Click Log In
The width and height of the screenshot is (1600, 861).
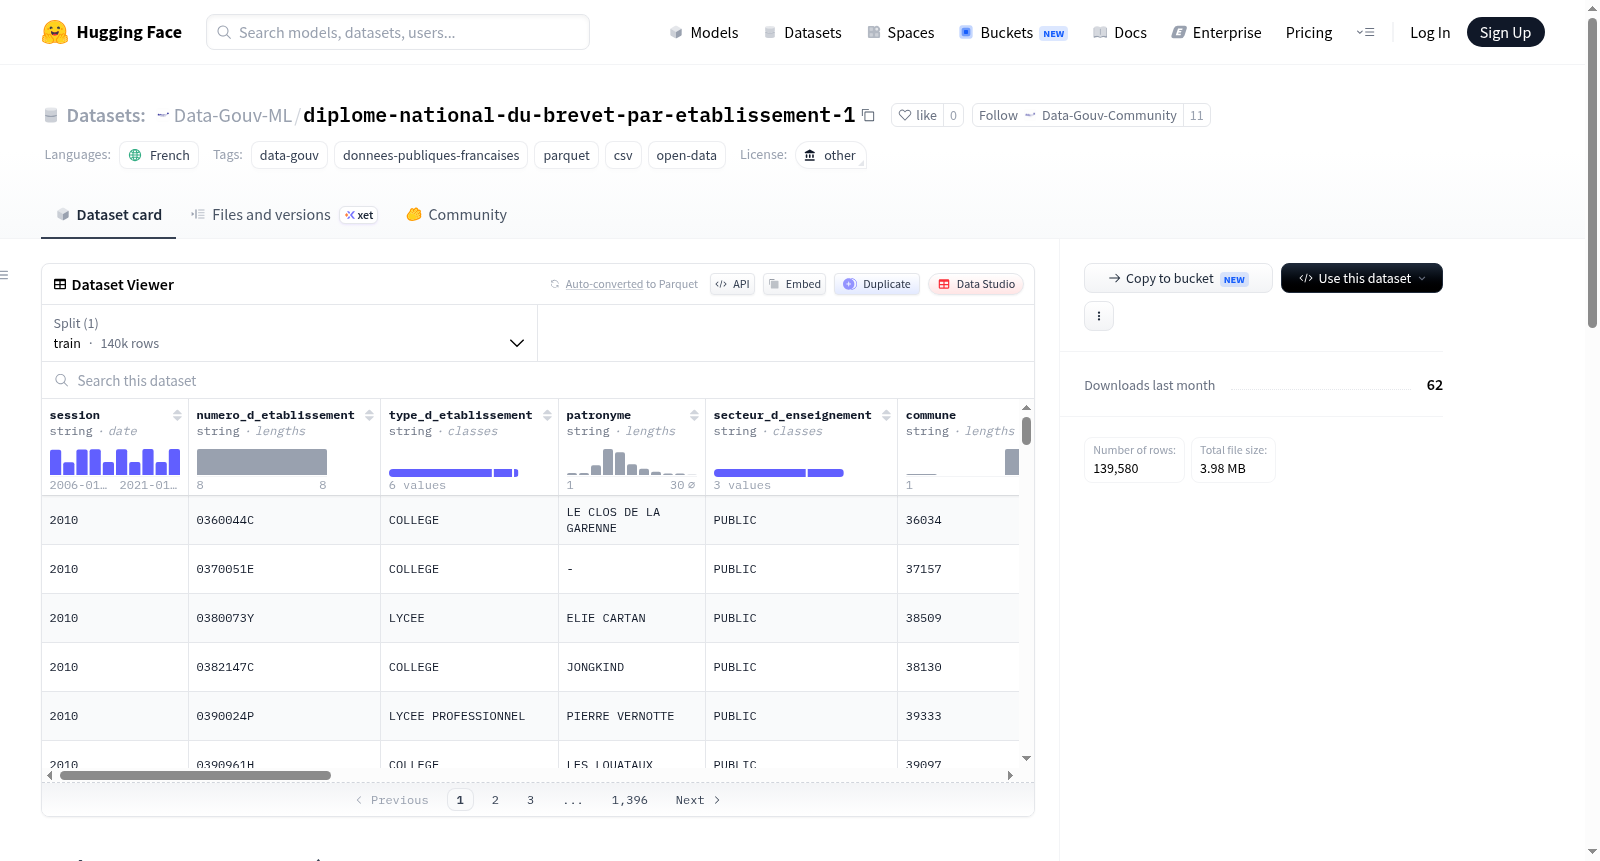[x=1430, y=32]
